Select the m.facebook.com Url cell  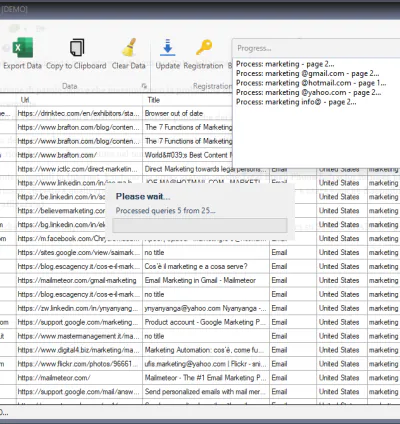[x=79, y=239]
